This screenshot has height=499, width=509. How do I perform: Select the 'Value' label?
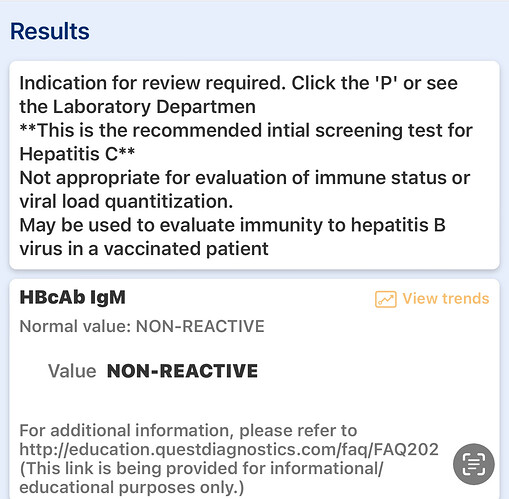(72, 371)
